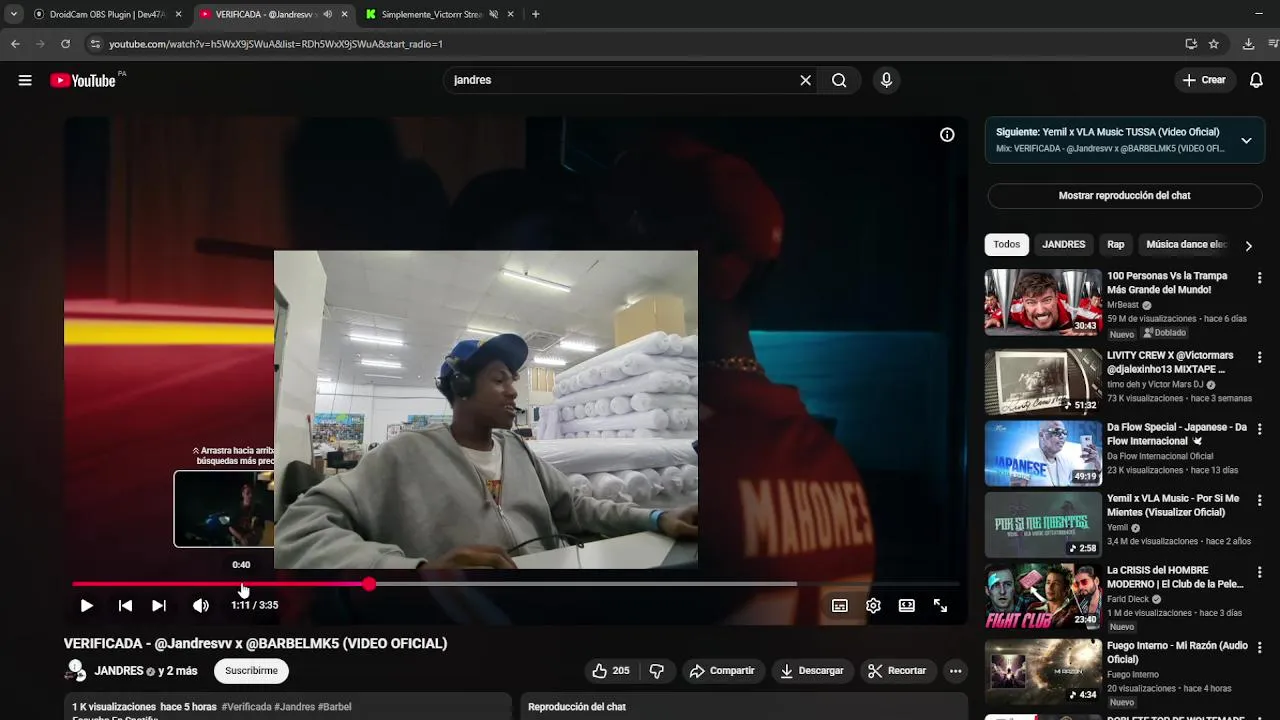Close the VERIFICADA browser tab
This screenshot has height=720, width=1280.
coord(345,15)
